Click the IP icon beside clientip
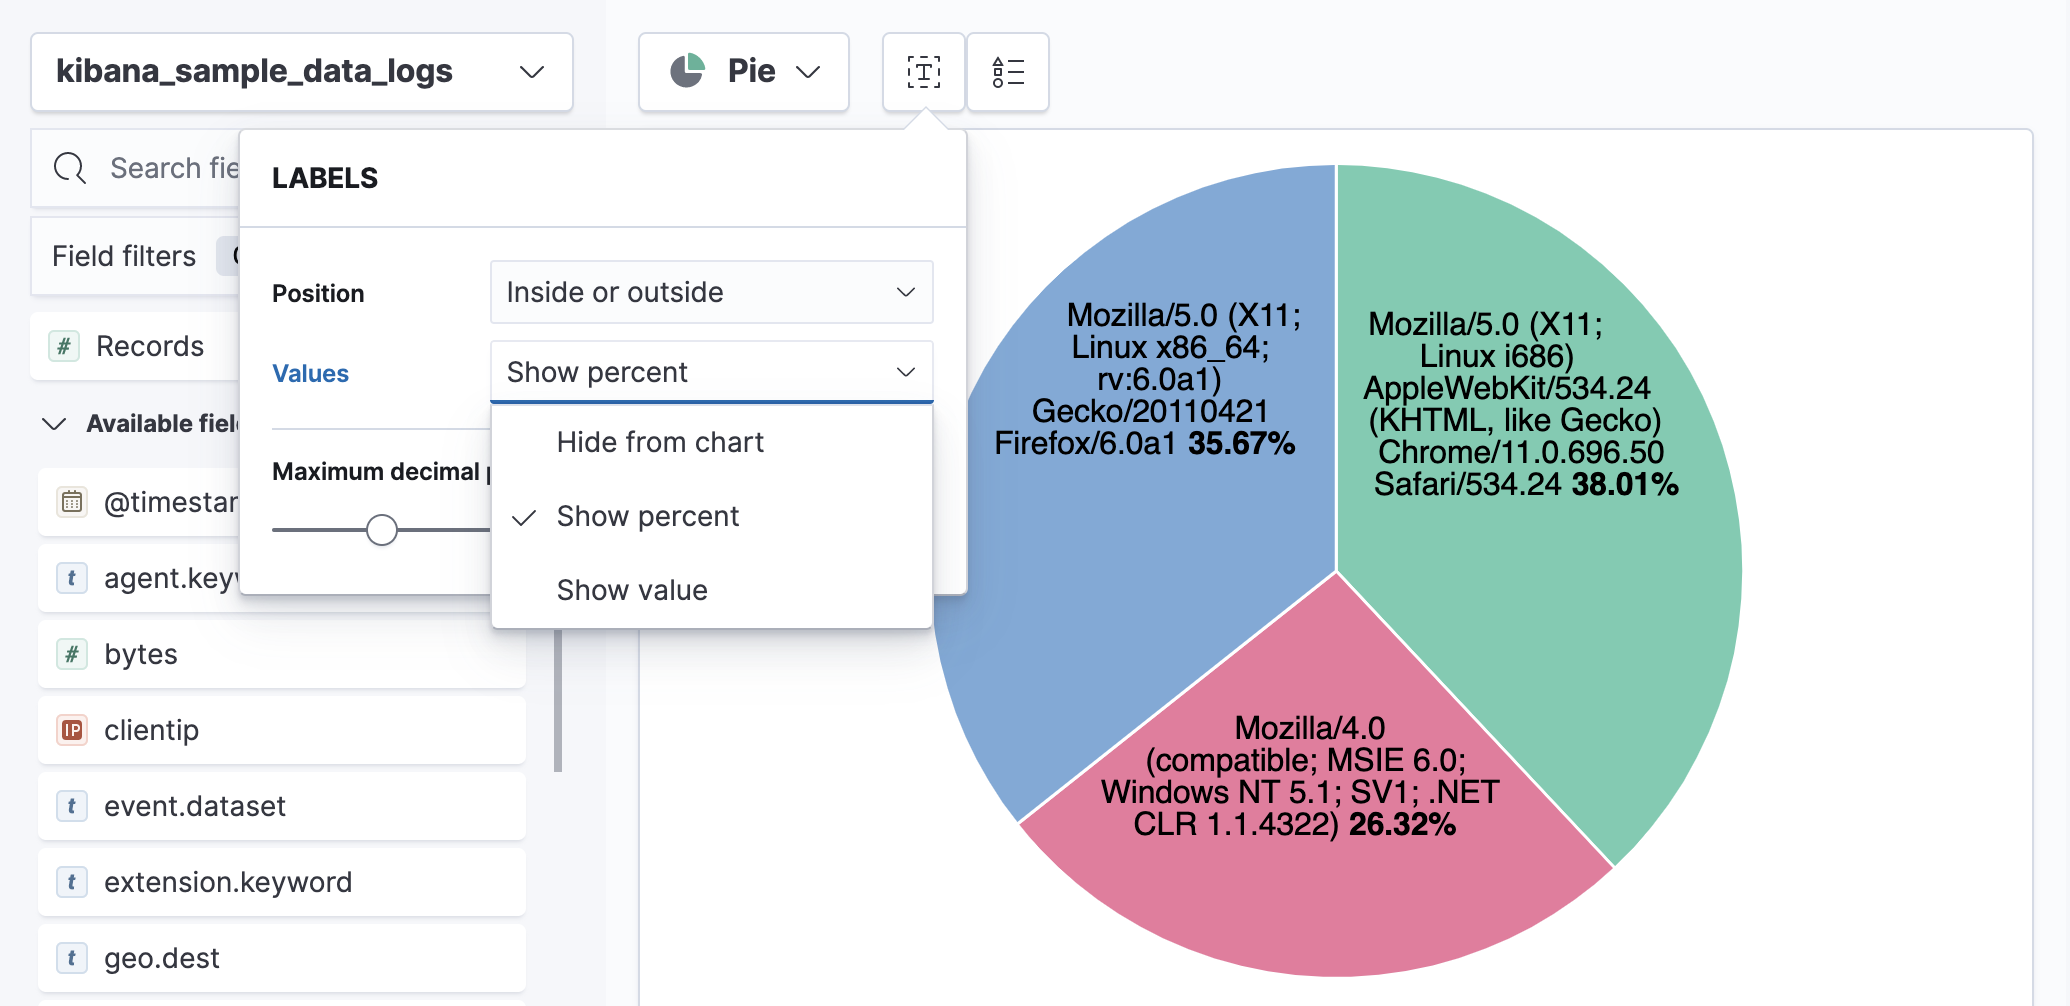The height and width of the screenshot is (1006, 2070). pyautogui.click(x=71, y=730)
